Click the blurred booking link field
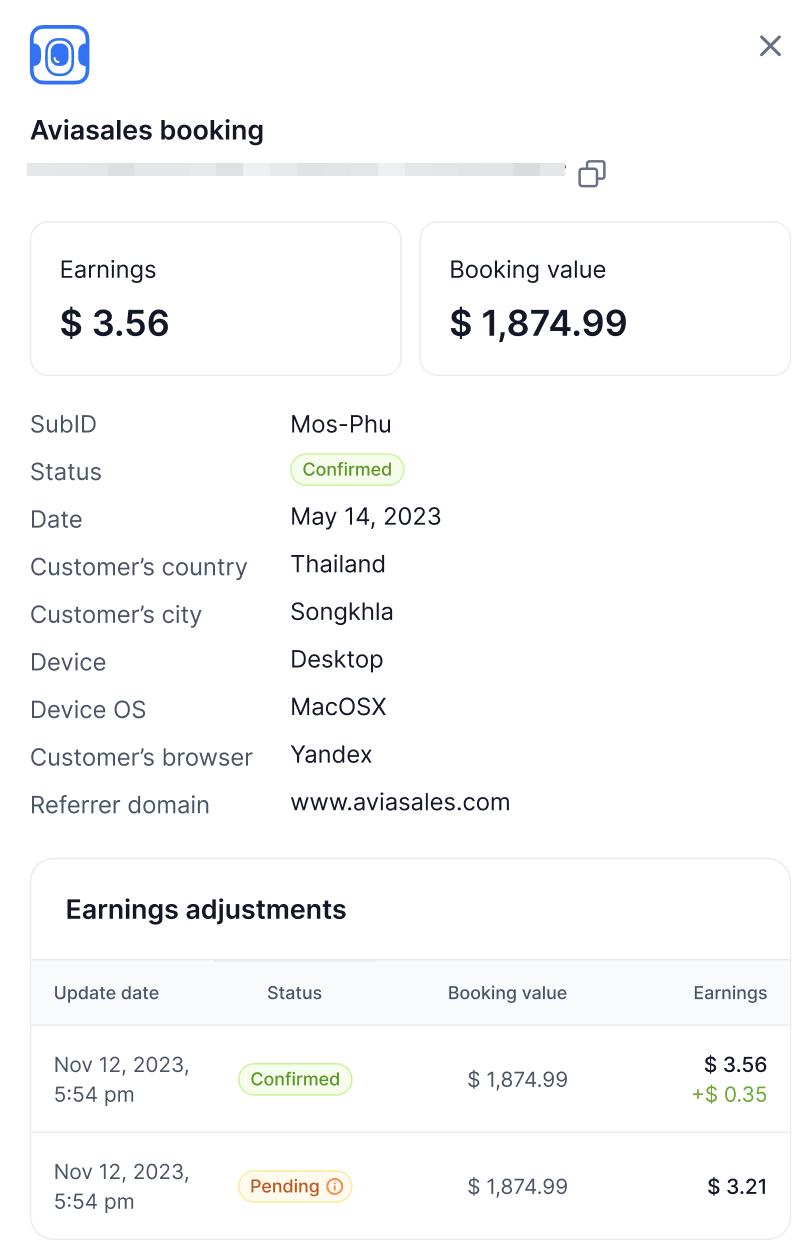Screen dimensions: 806x1256 pyautogui.click(x=295, y=169)
